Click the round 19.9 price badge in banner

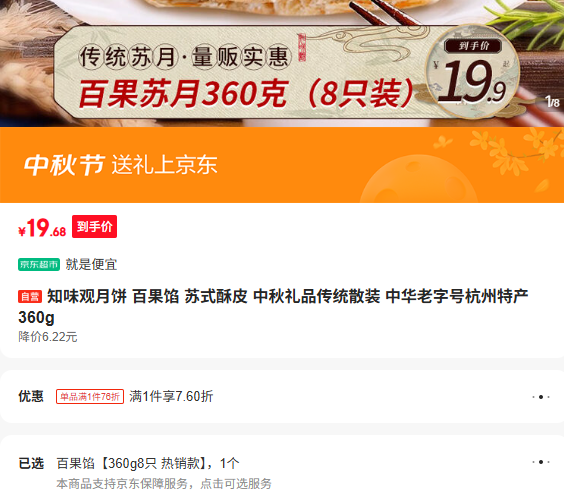click(x=473, y=71)
